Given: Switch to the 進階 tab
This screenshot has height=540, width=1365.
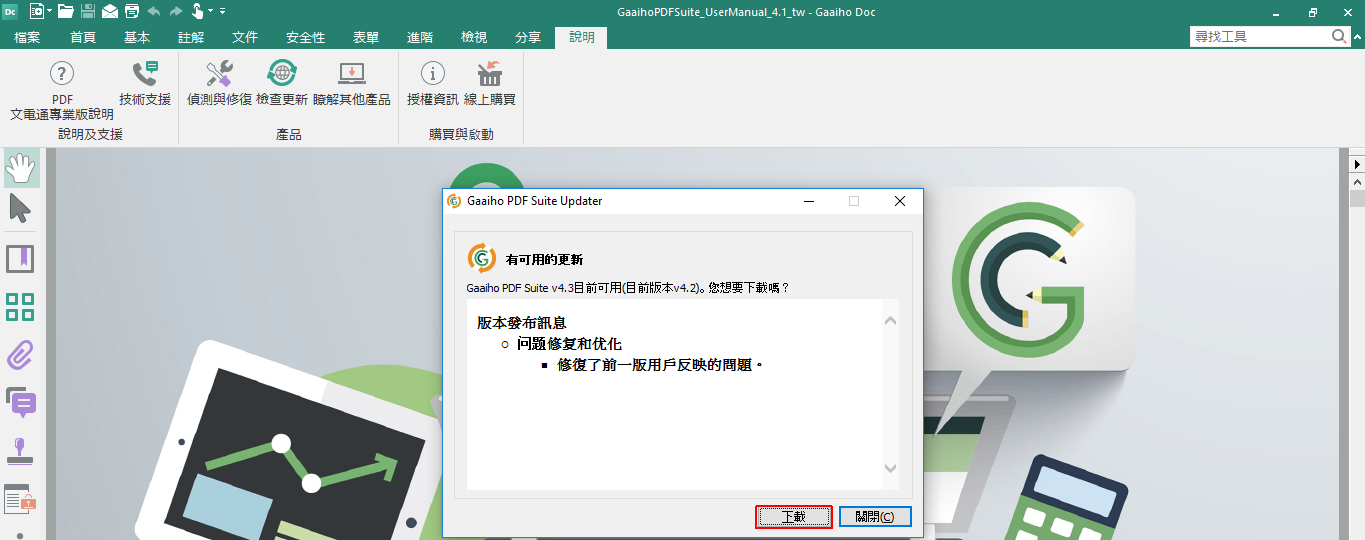Looking at the screenshot, I should pyautogui.click(x=420, y=37).
